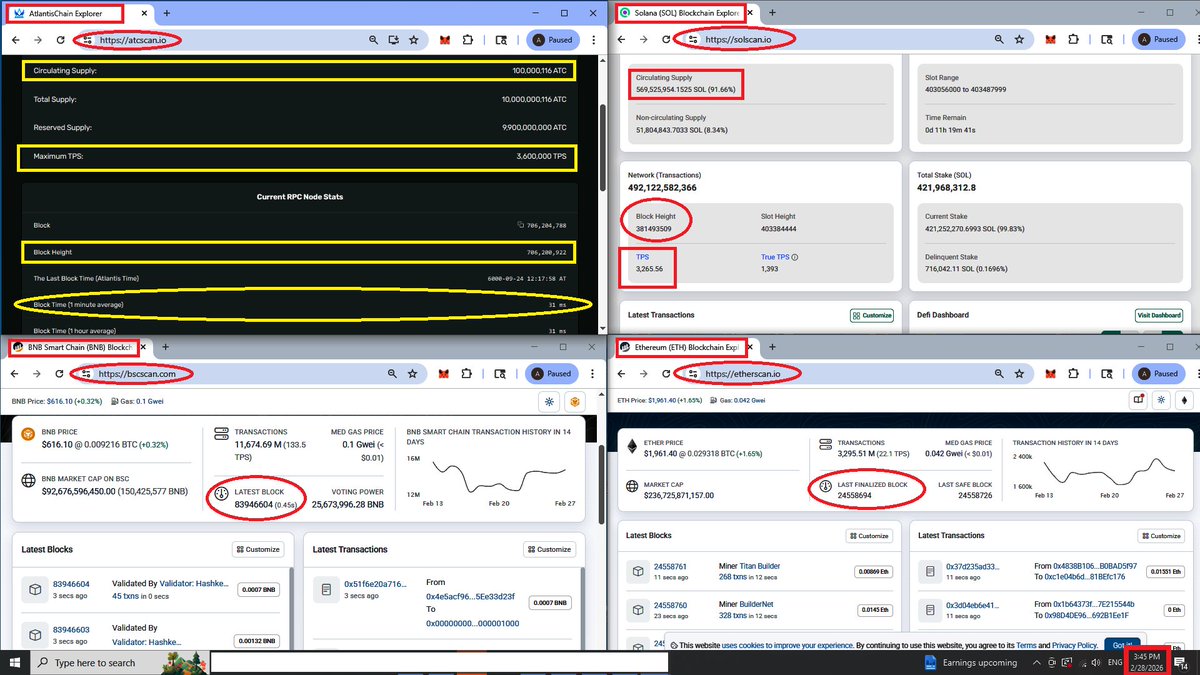Reload the Solscan page
The height and width of the screenshot is (675, 1200).
[x=668, y=39]
